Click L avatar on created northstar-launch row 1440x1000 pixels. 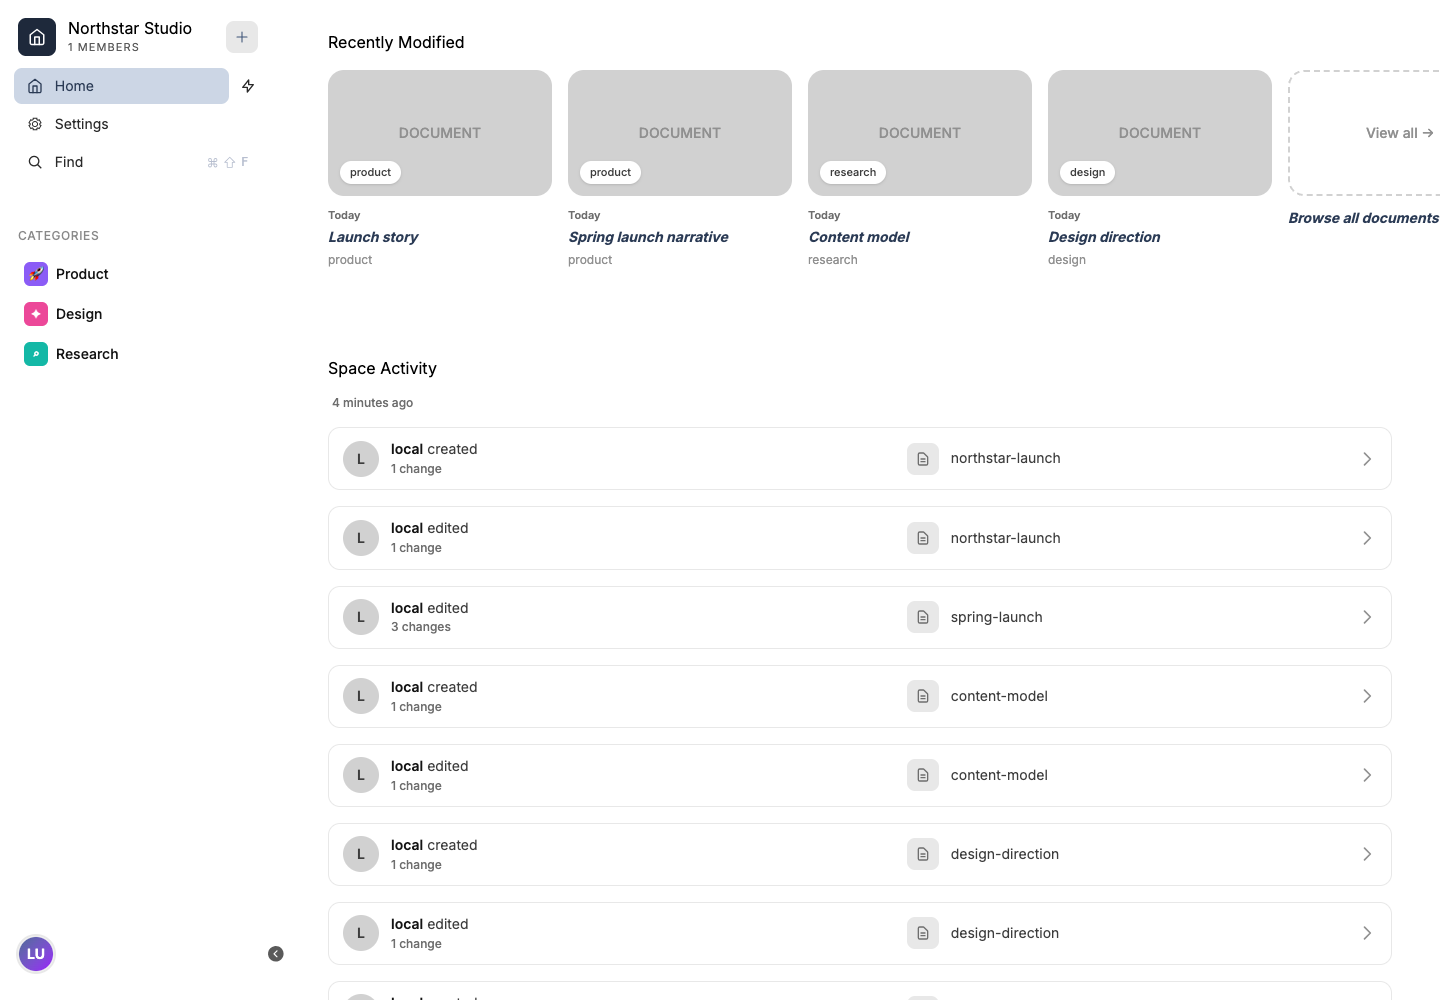(x=361, y=459)
